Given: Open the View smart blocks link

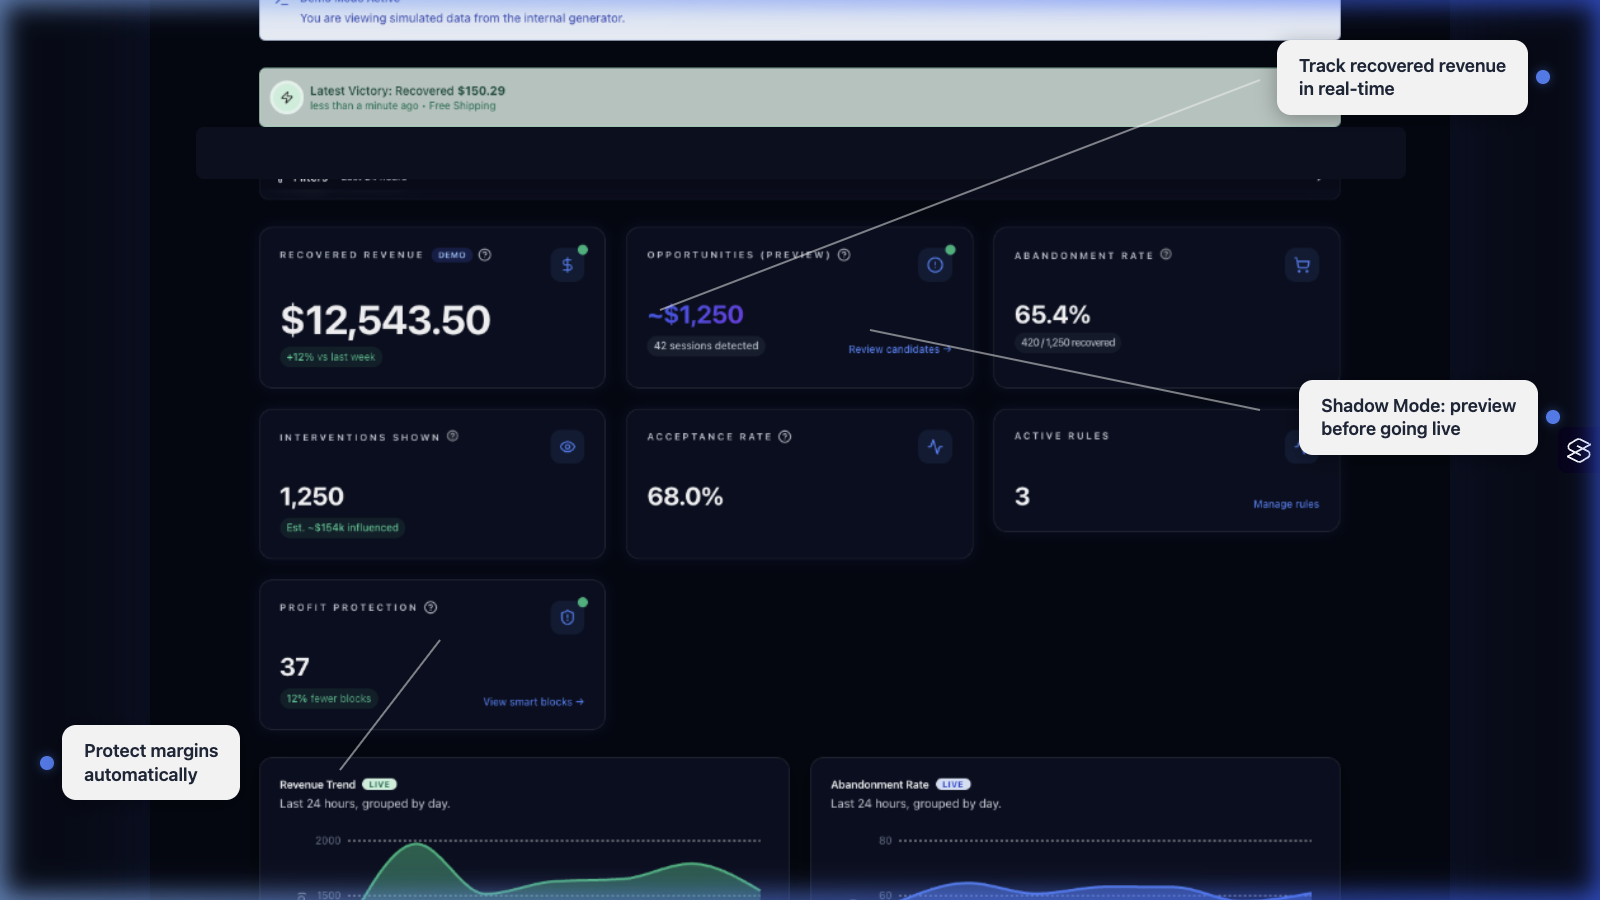Looking at the screenshot, I should pyautogui.click(x=533, y=702).
